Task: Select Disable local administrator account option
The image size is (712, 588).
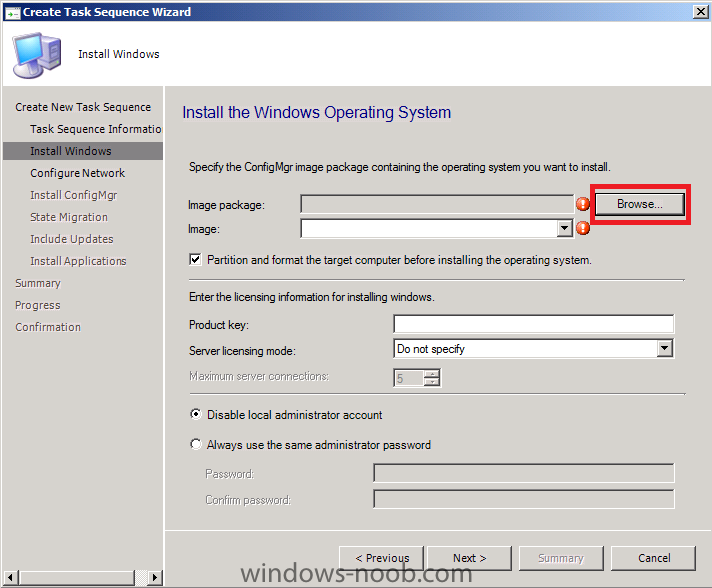Action: click(196, 414)
